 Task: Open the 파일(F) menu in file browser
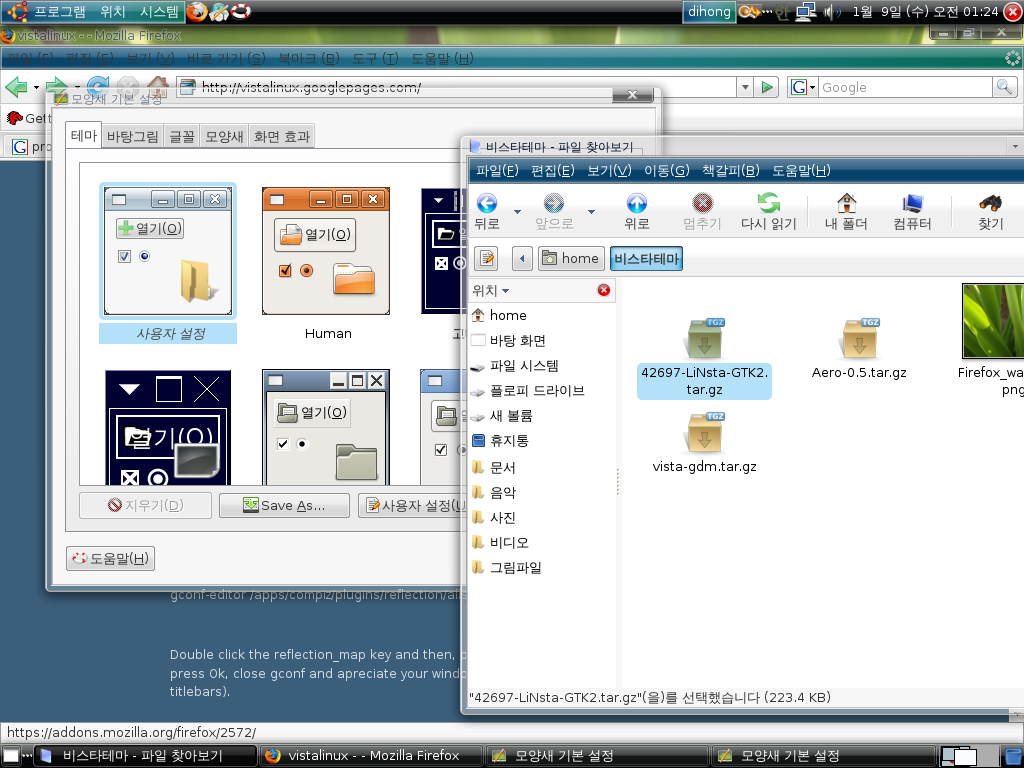pyautogui.click(x=497, y=170)
